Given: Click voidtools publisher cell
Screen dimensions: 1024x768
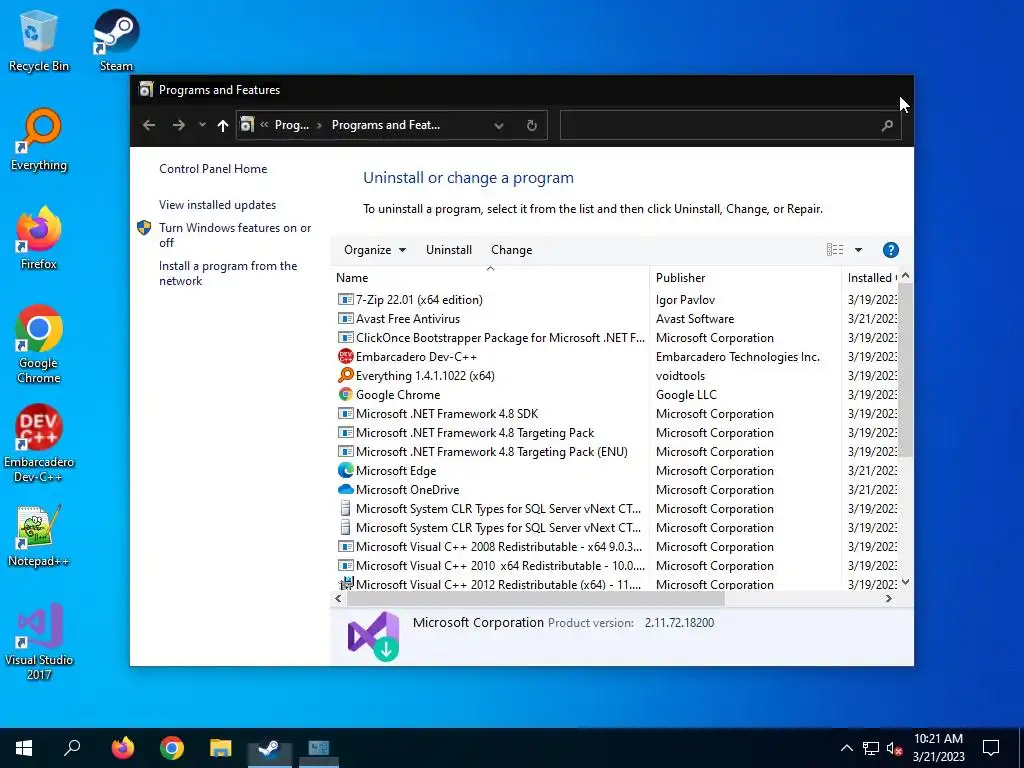Looking at the screenshot, I should point(680,376).
